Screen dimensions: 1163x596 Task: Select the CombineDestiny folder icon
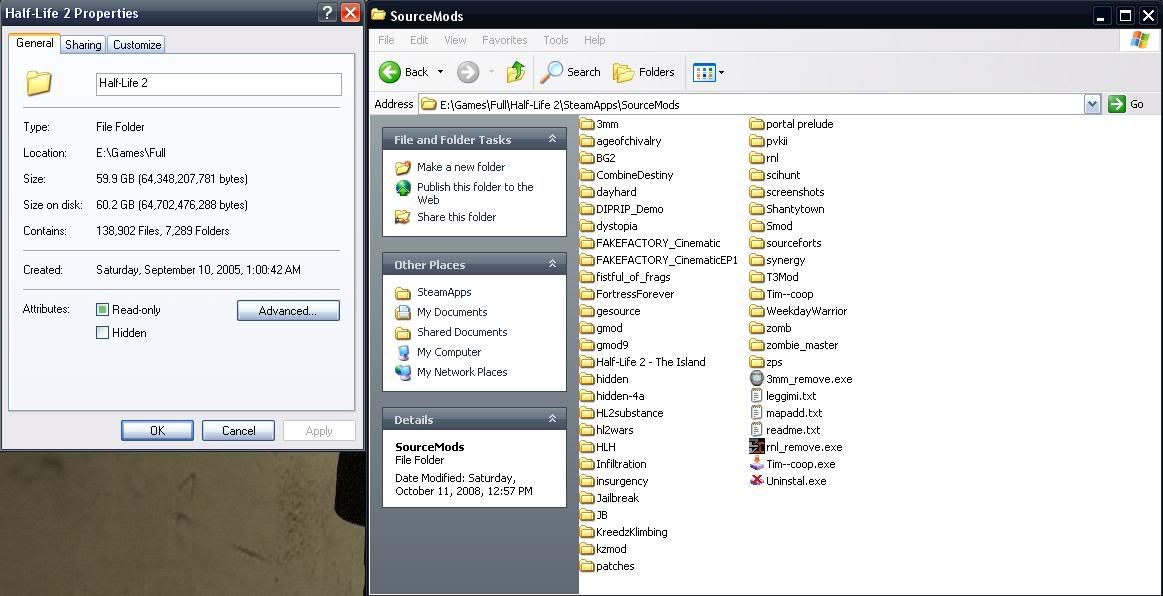click(587, 175)
